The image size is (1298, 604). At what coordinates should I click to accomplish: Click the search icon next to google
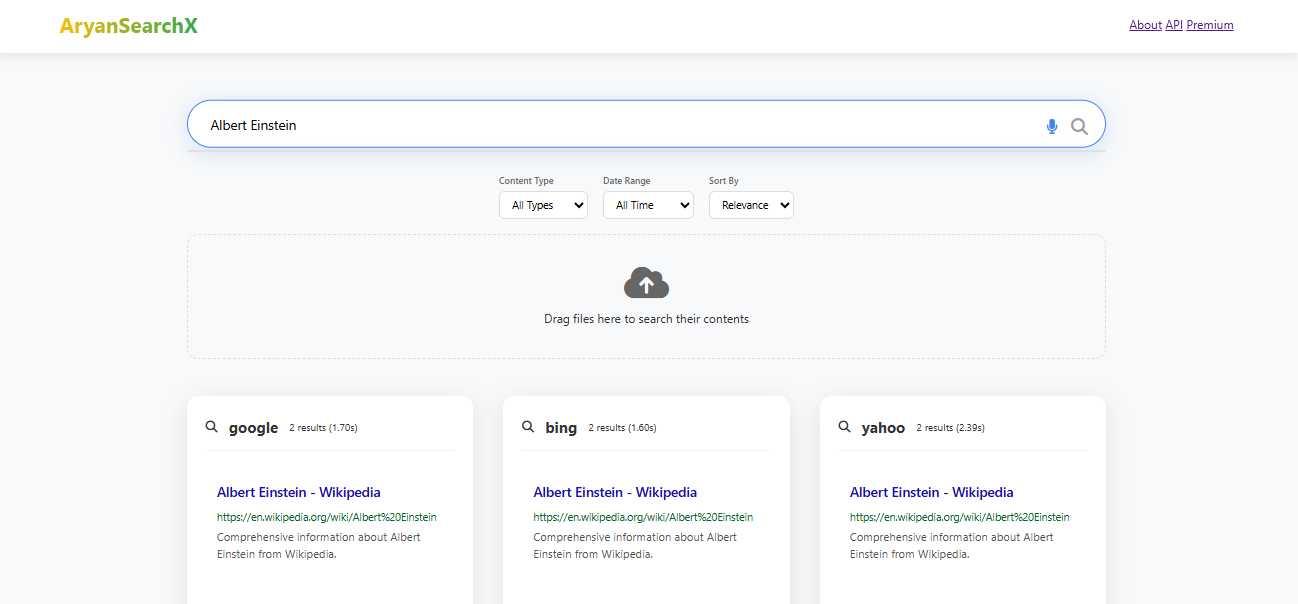211,426
